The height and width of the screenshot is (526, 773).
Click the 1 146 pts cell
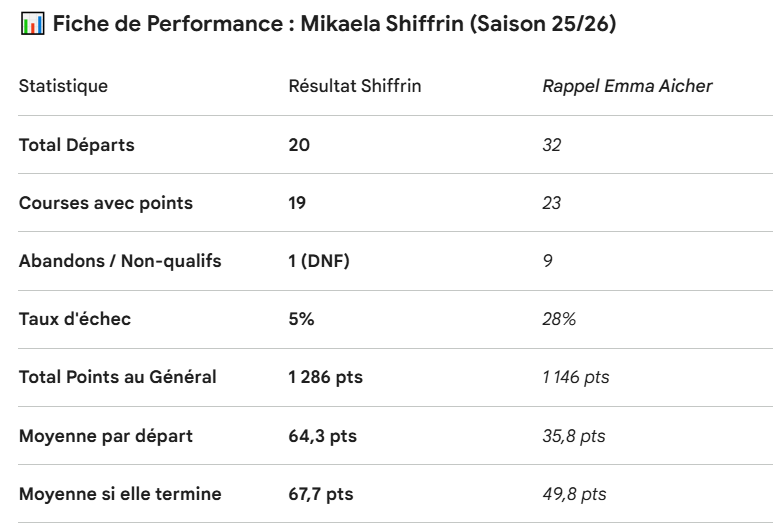click(575, 377)
